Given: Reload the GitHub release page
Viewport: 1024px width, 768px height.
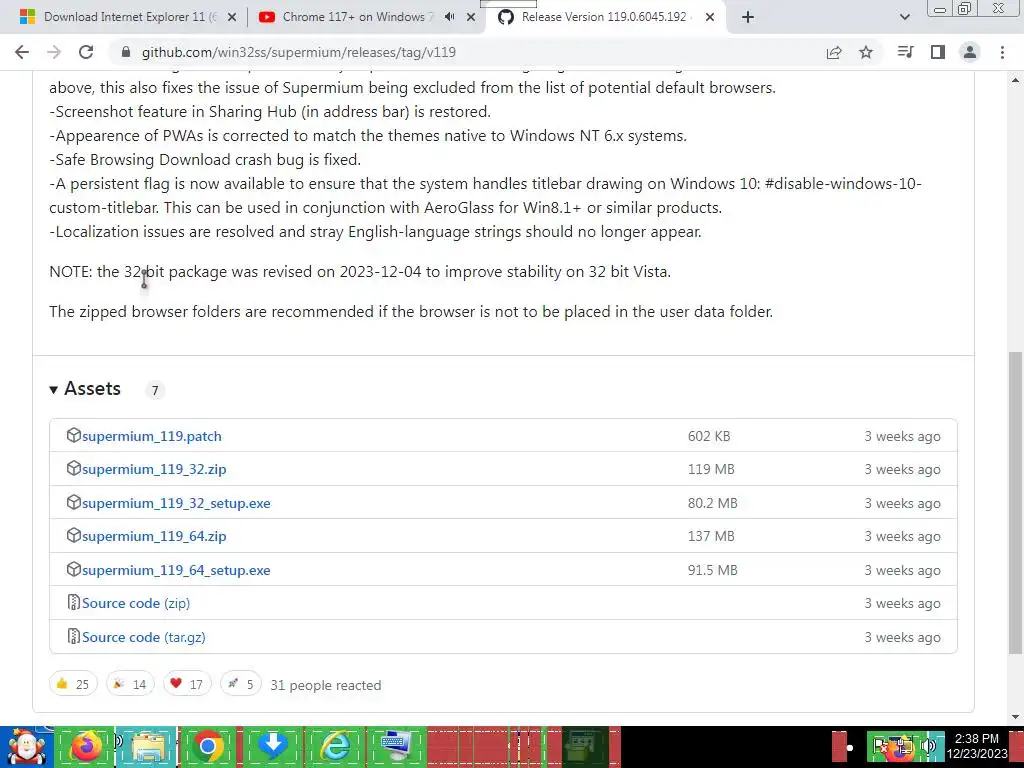Looking at the screenshot, I should click(86, 52).
